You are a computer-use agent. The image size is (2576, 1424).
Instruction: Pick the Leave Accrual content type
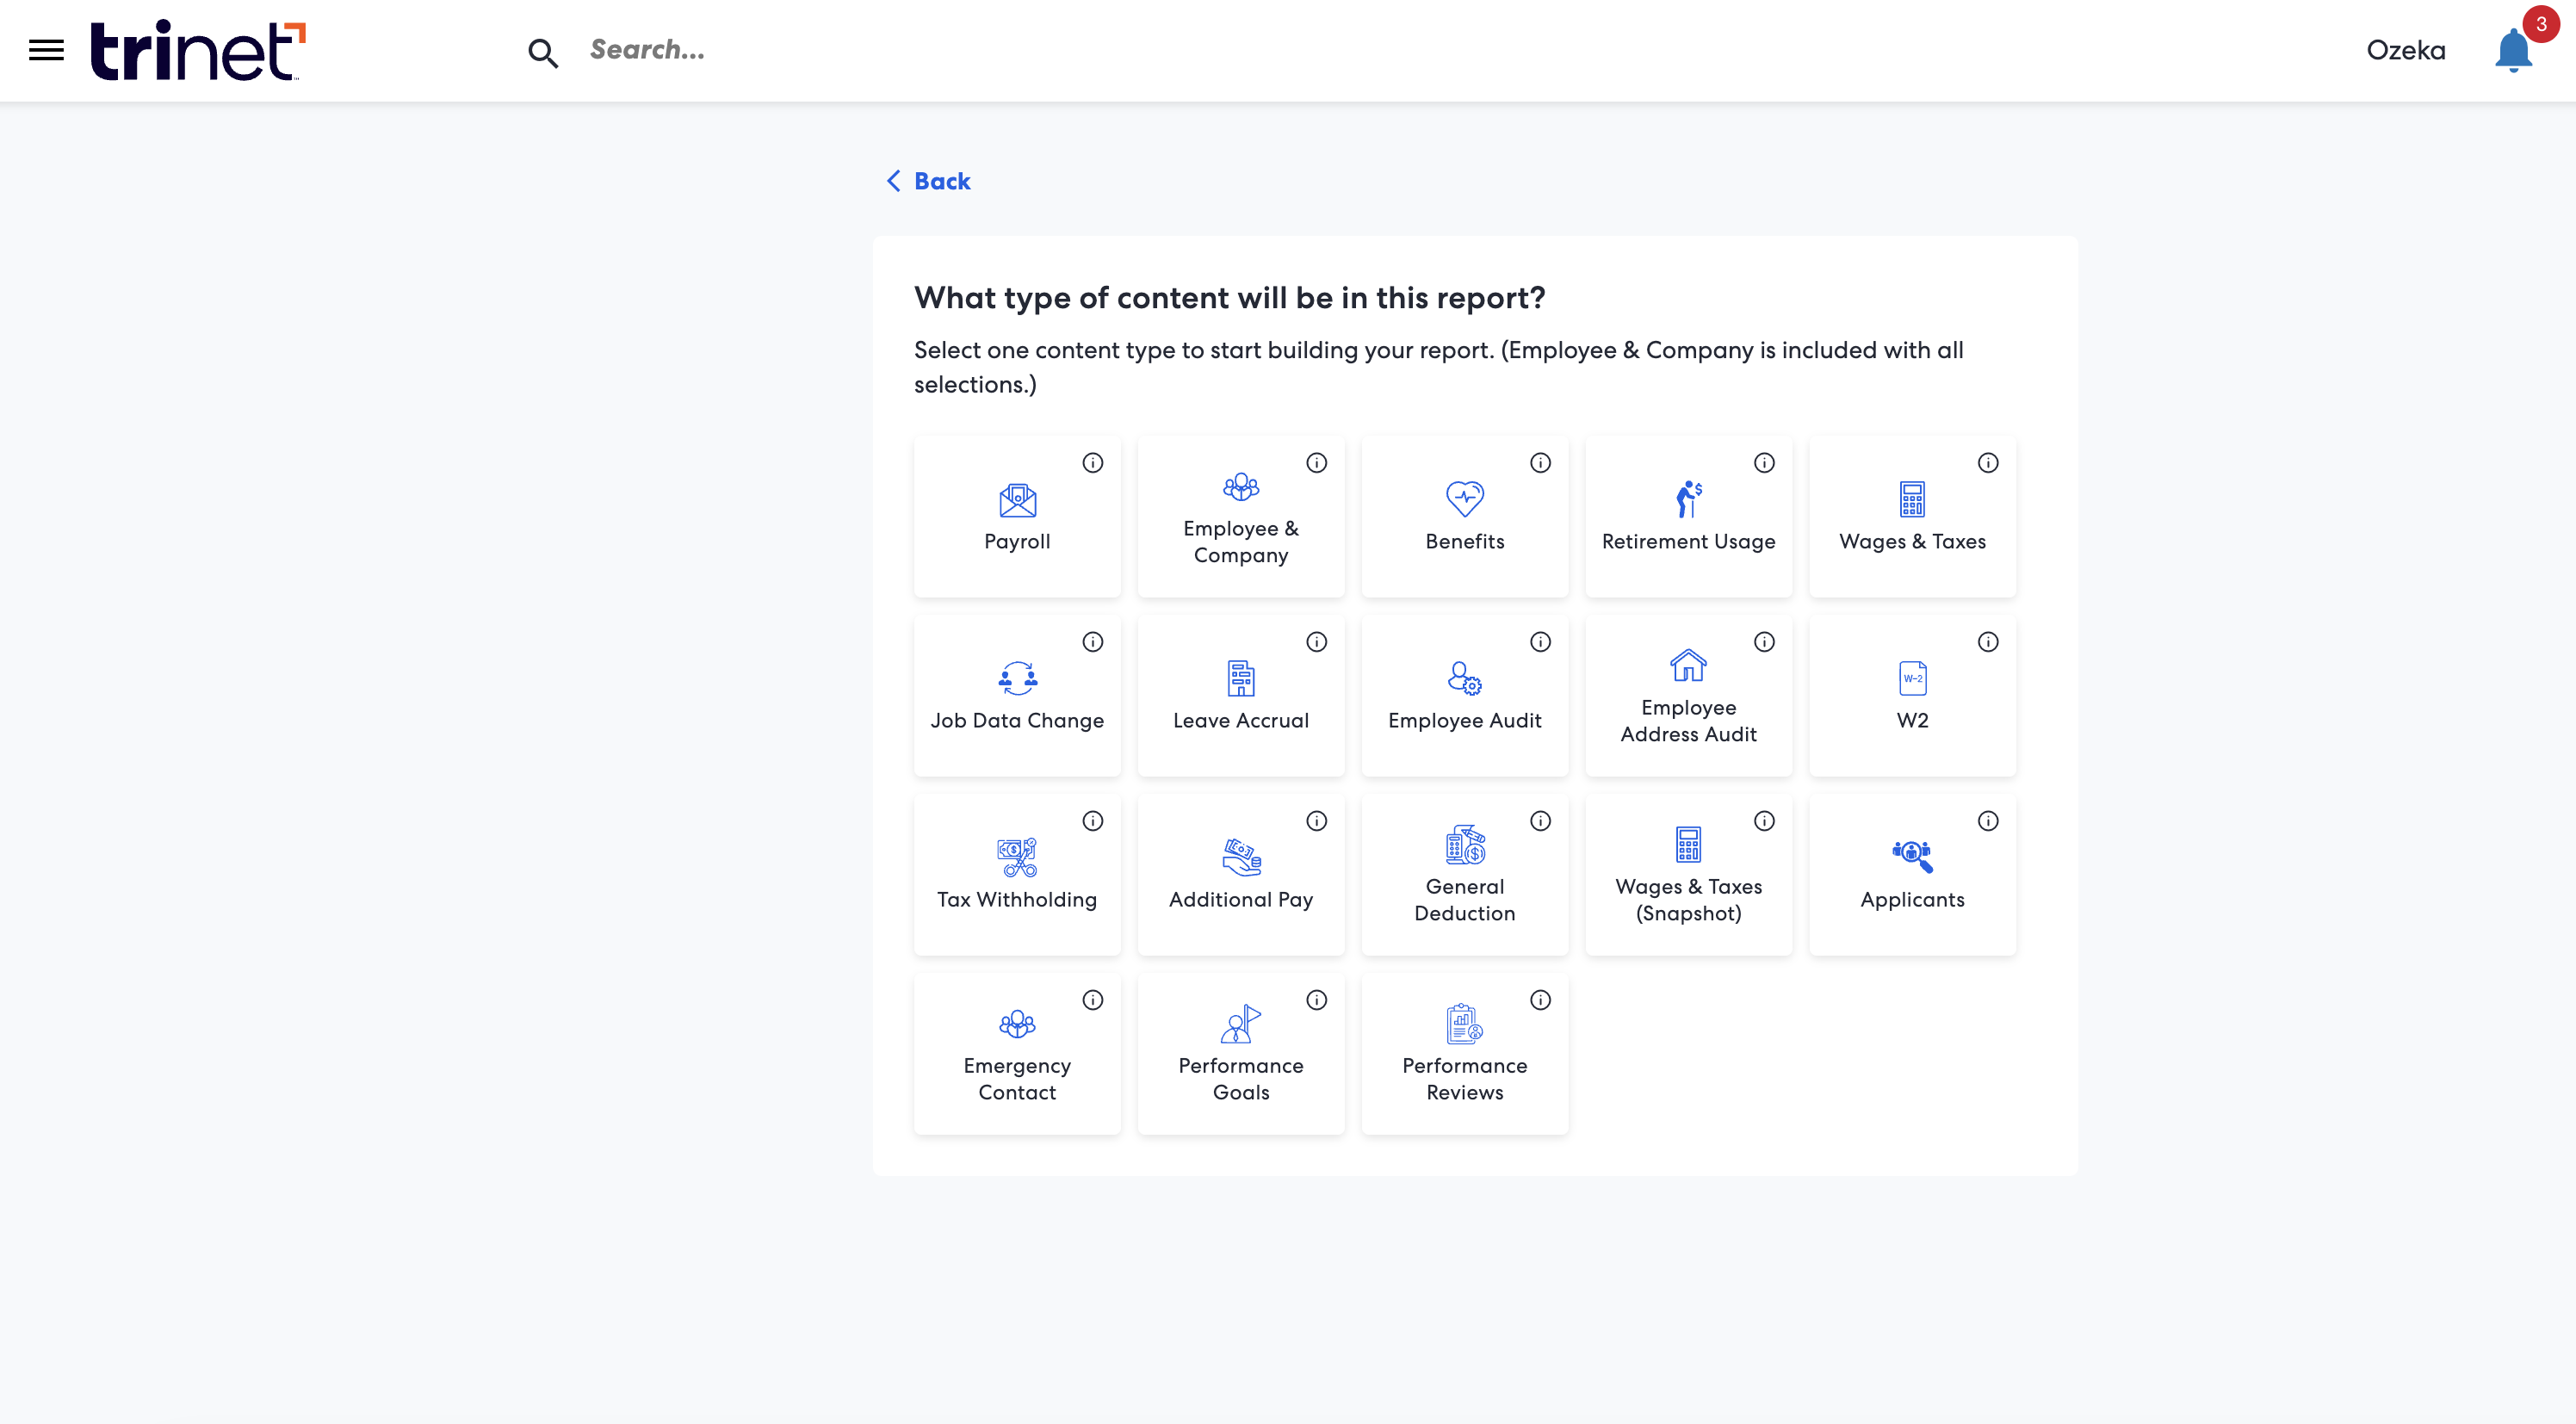coord(1241,696)
